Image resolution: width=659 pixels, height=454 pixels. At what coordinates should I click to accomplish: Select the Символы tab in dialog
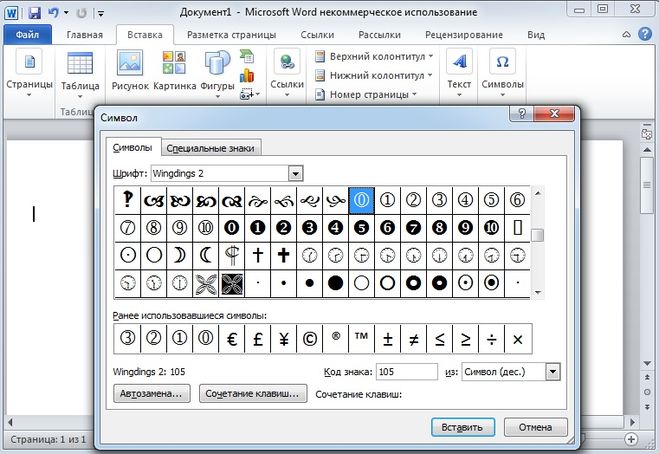[x=133, y=148]
